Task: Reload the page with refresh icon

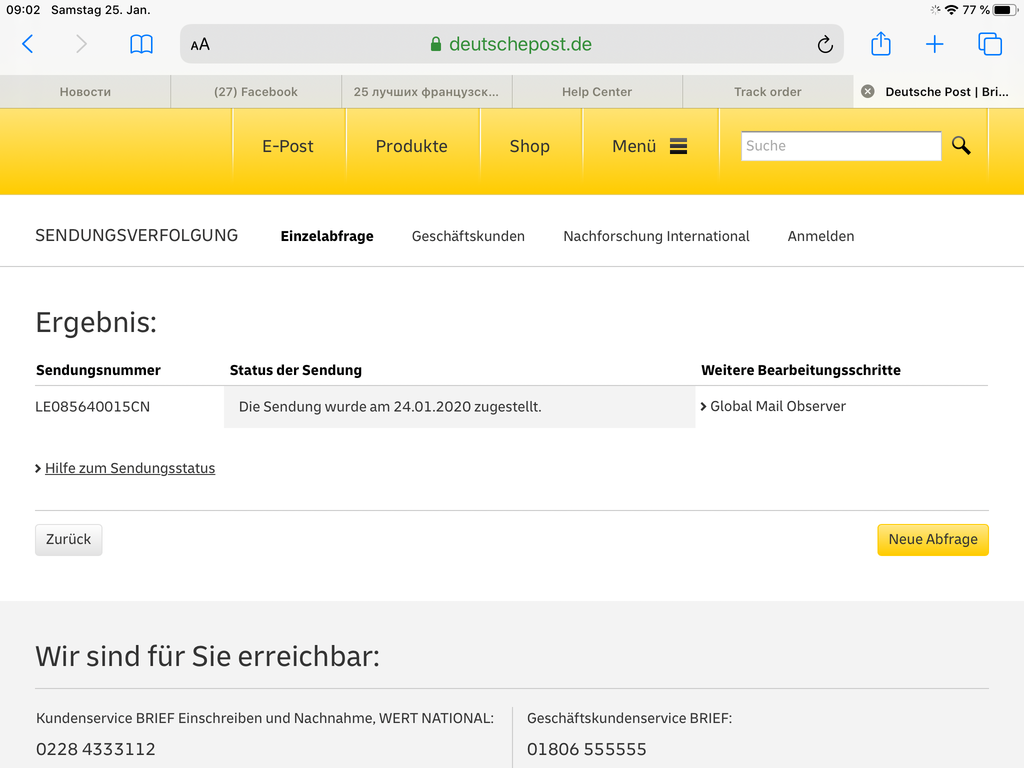Action: pos(825,44)
